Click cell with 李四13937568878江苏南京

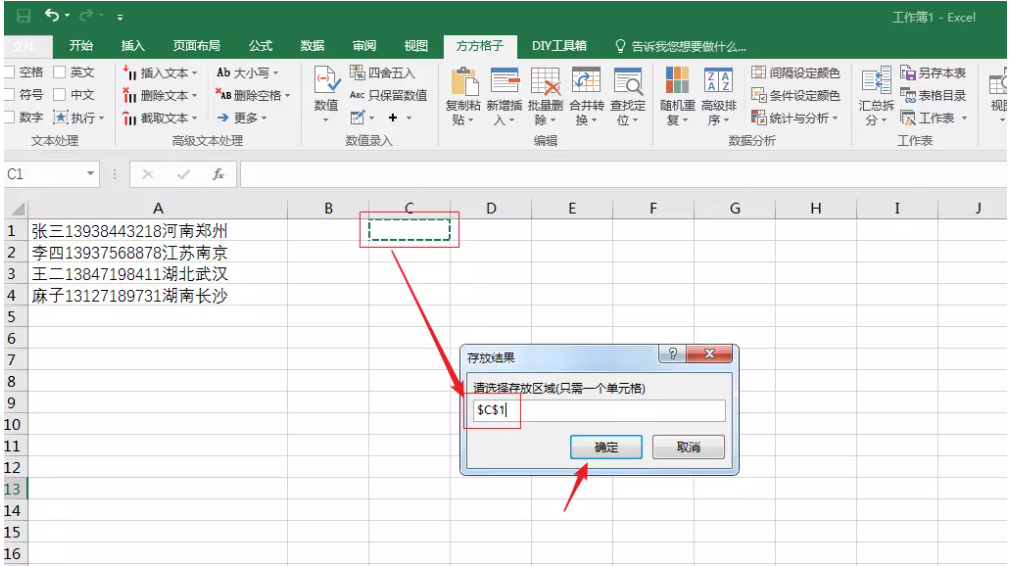pos(158,252)
